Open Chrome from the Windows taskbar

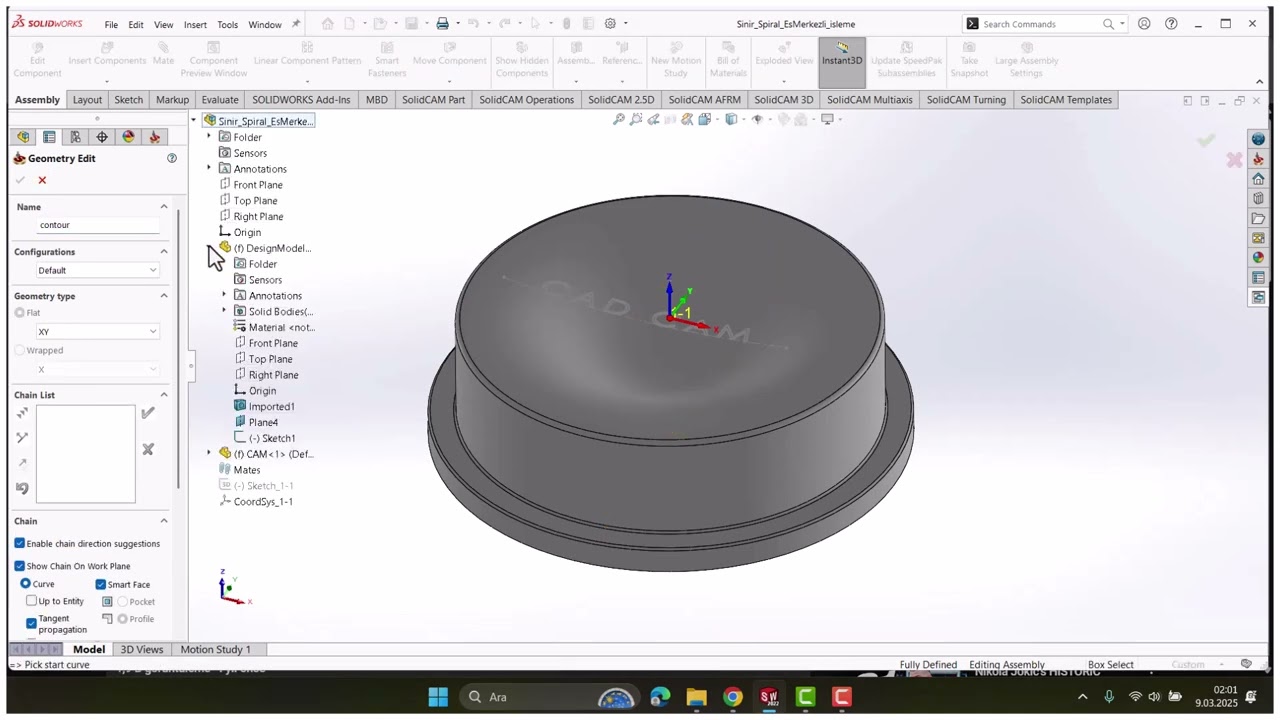click(733, 697)
